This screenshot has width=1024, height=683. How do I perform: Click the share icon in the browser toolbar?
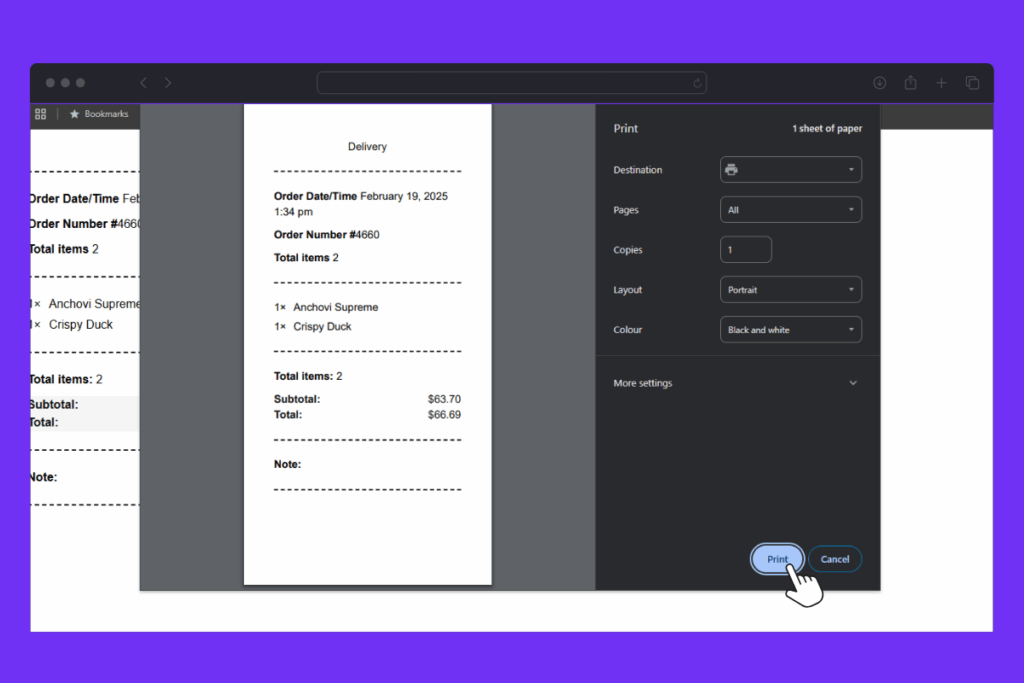click(910, 83)
